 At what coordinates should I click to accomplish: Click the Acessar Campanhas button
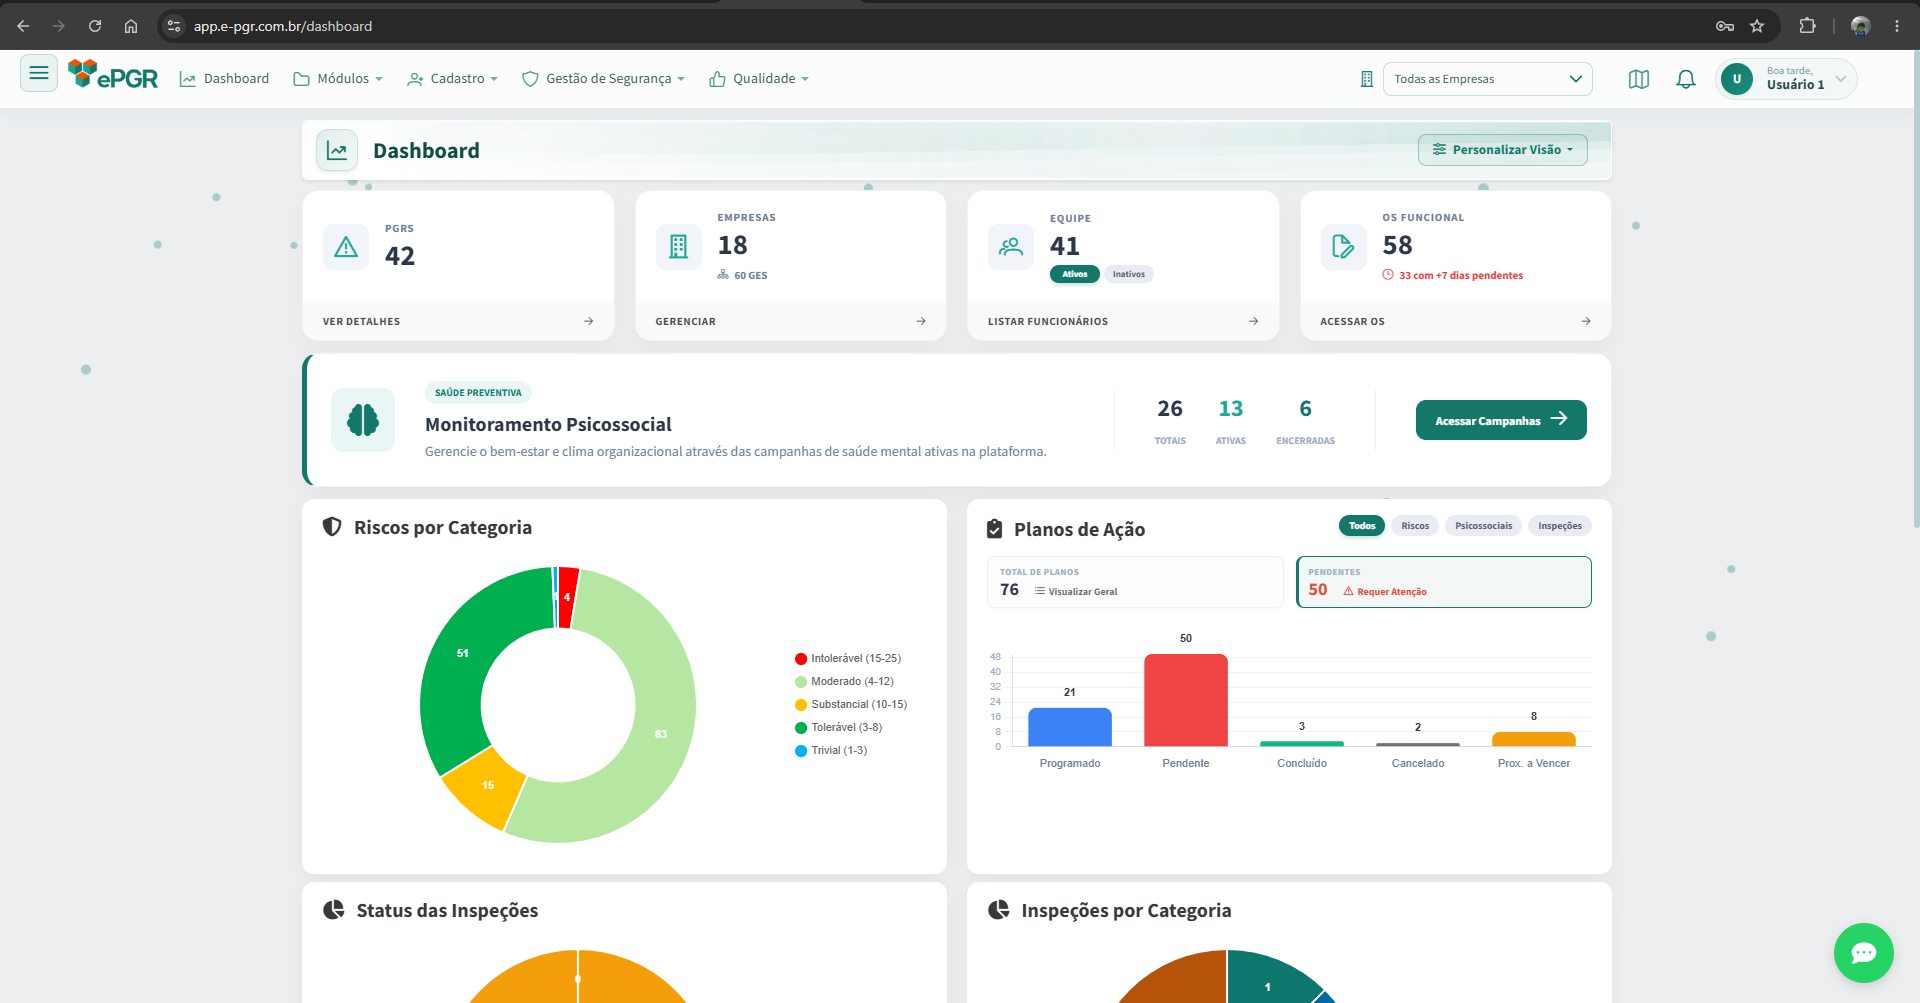[1501, 420]
